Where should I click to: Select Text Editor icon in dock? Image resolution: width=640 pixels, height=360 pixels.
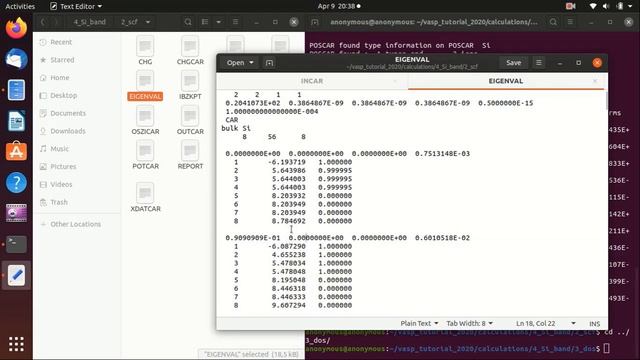tap(16, 275)
